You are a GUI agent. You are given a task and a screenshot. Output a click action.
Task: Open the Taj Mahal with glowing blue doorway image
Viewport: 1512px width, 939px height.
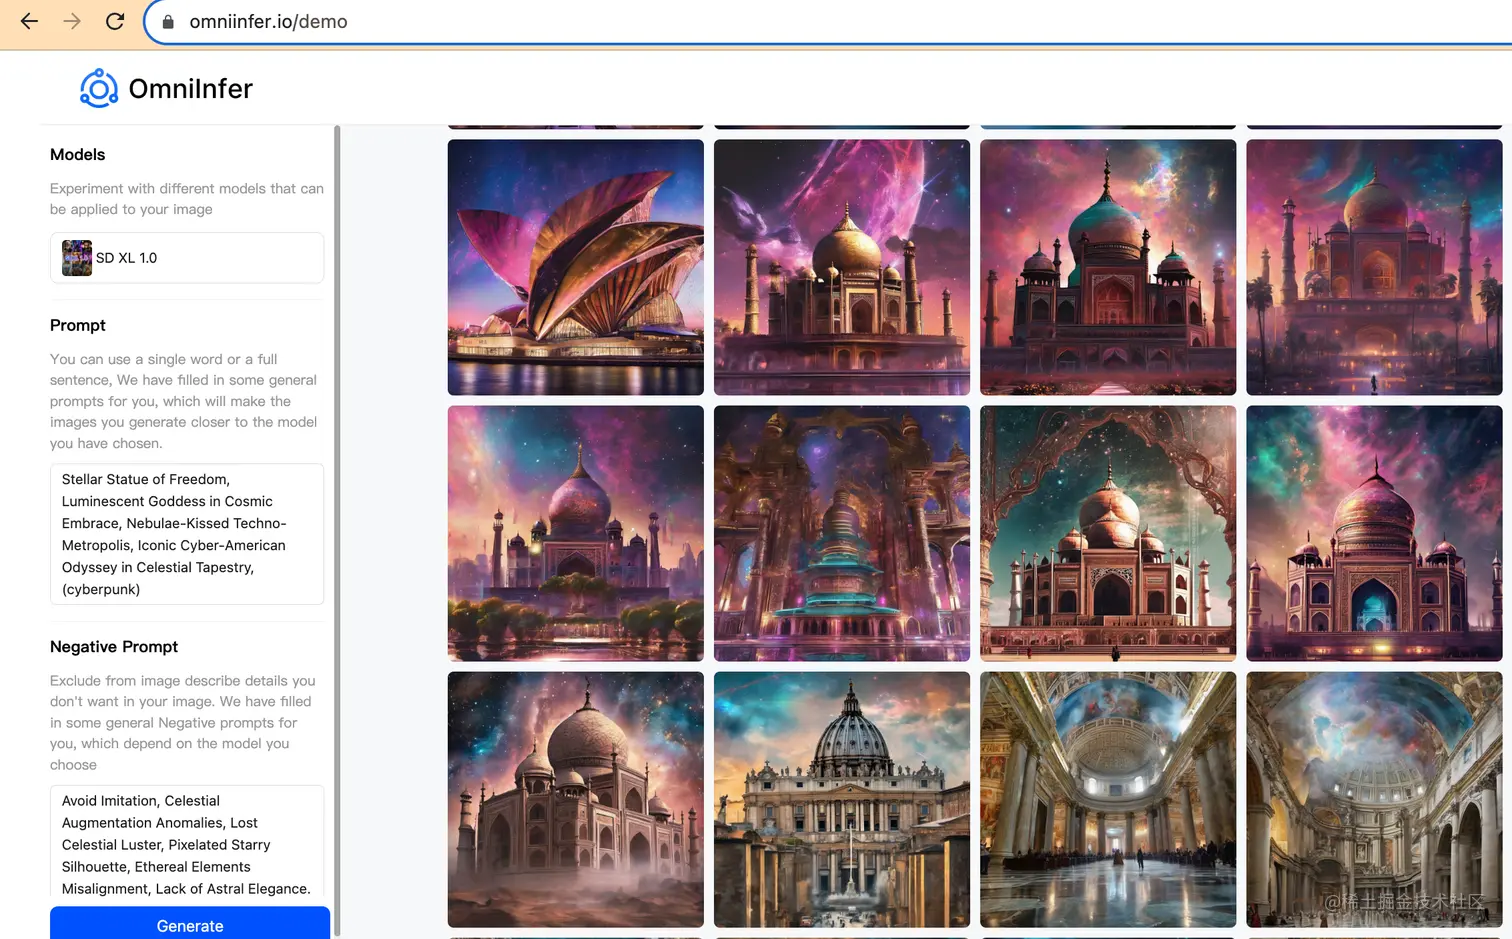1374,533
